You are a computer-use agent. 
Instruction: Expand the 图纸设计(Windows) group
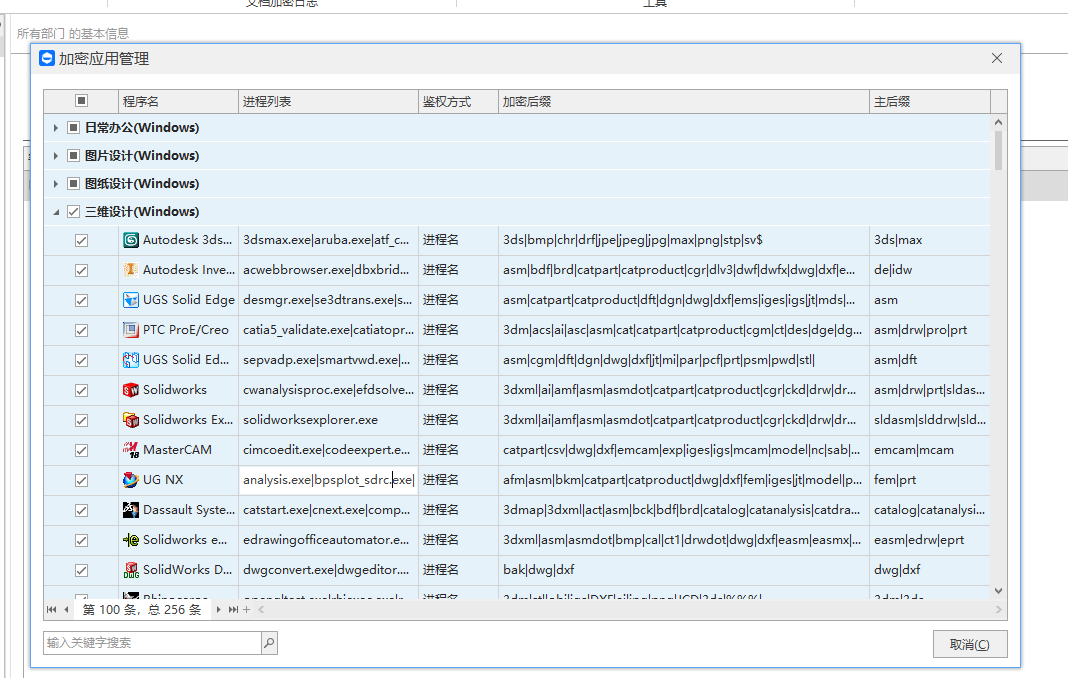(56, 183)
